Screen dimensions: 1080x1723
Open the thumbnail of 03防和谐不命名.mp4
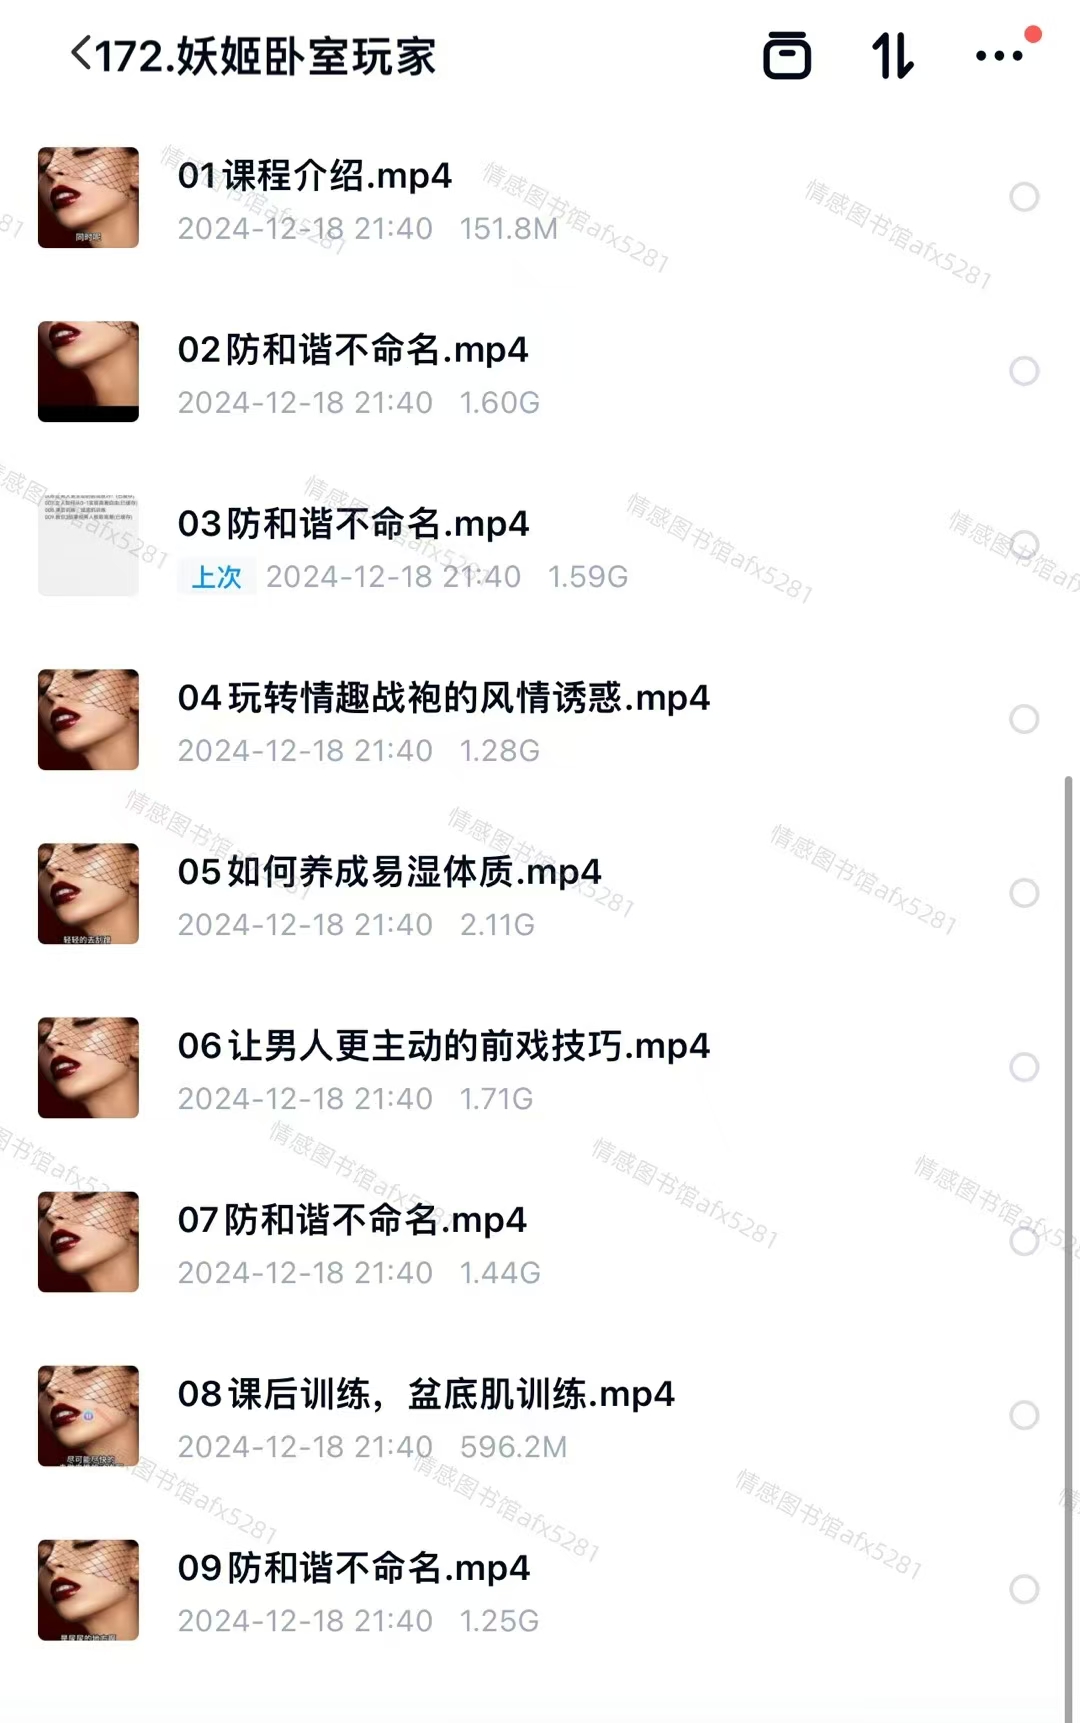[88, 545]
